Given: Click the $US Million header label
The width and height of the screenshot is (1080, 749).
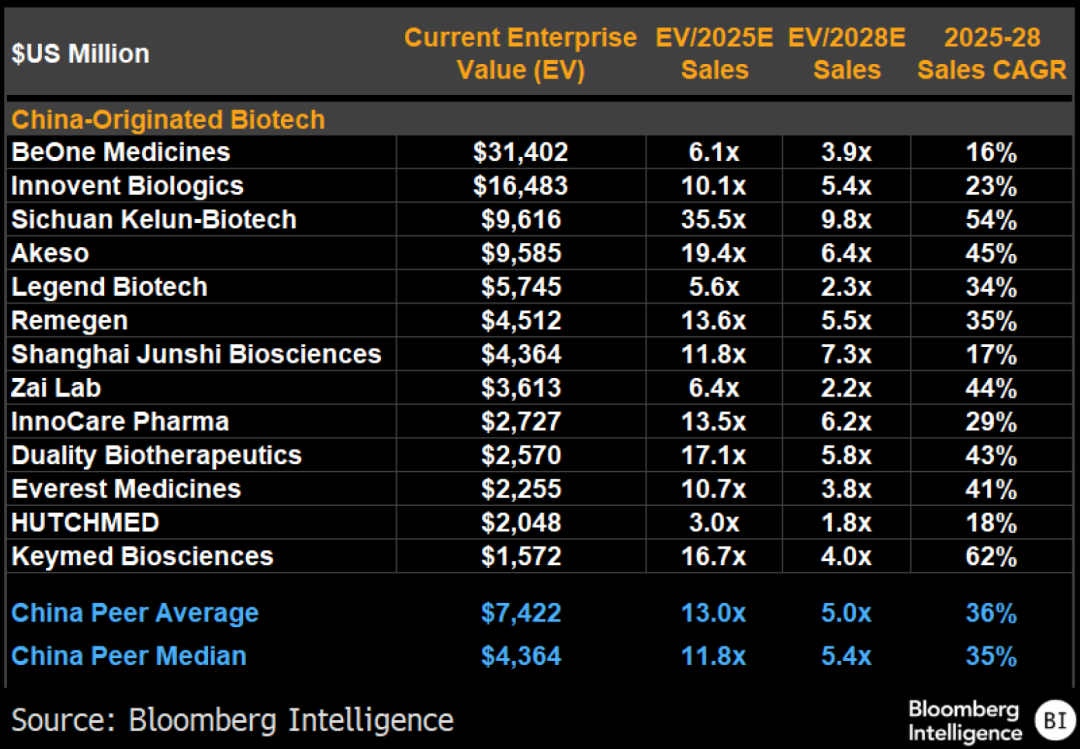Looking at the screenshot, I should pyautogui.click(x=80, y=54).
